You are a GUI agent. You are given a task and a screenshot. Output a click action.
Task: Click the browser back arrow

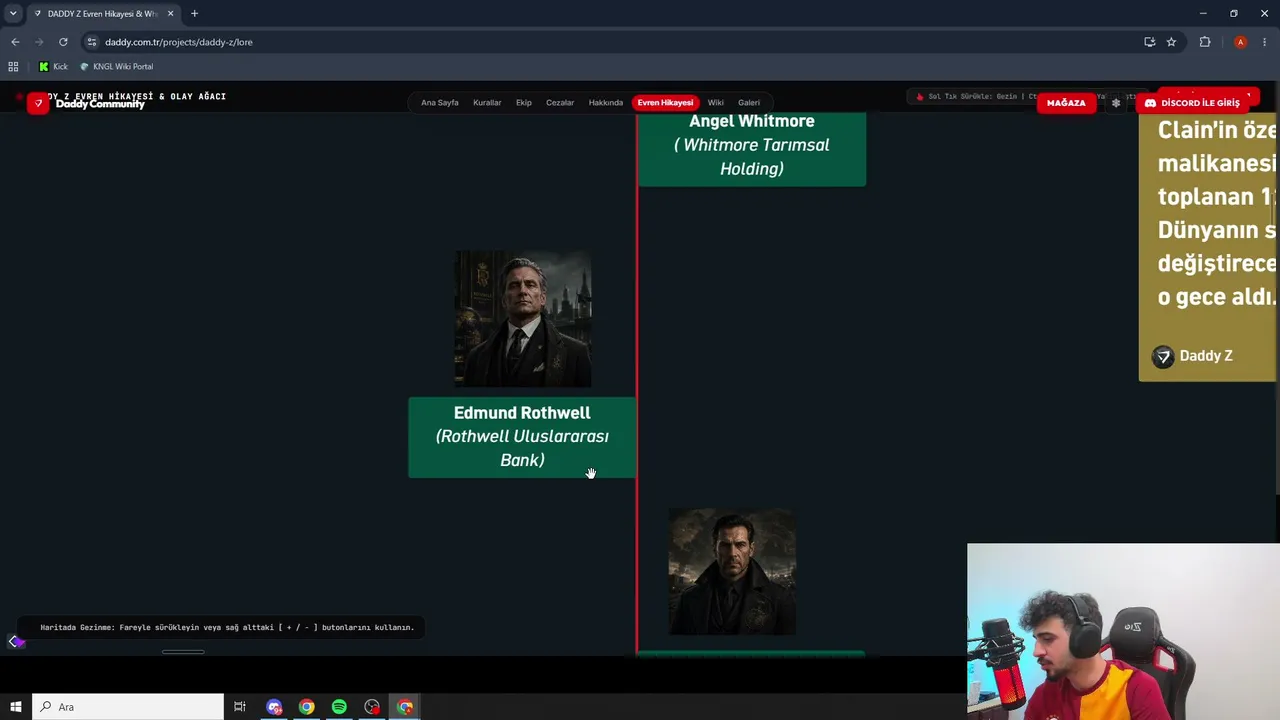(x=15, y=42)
